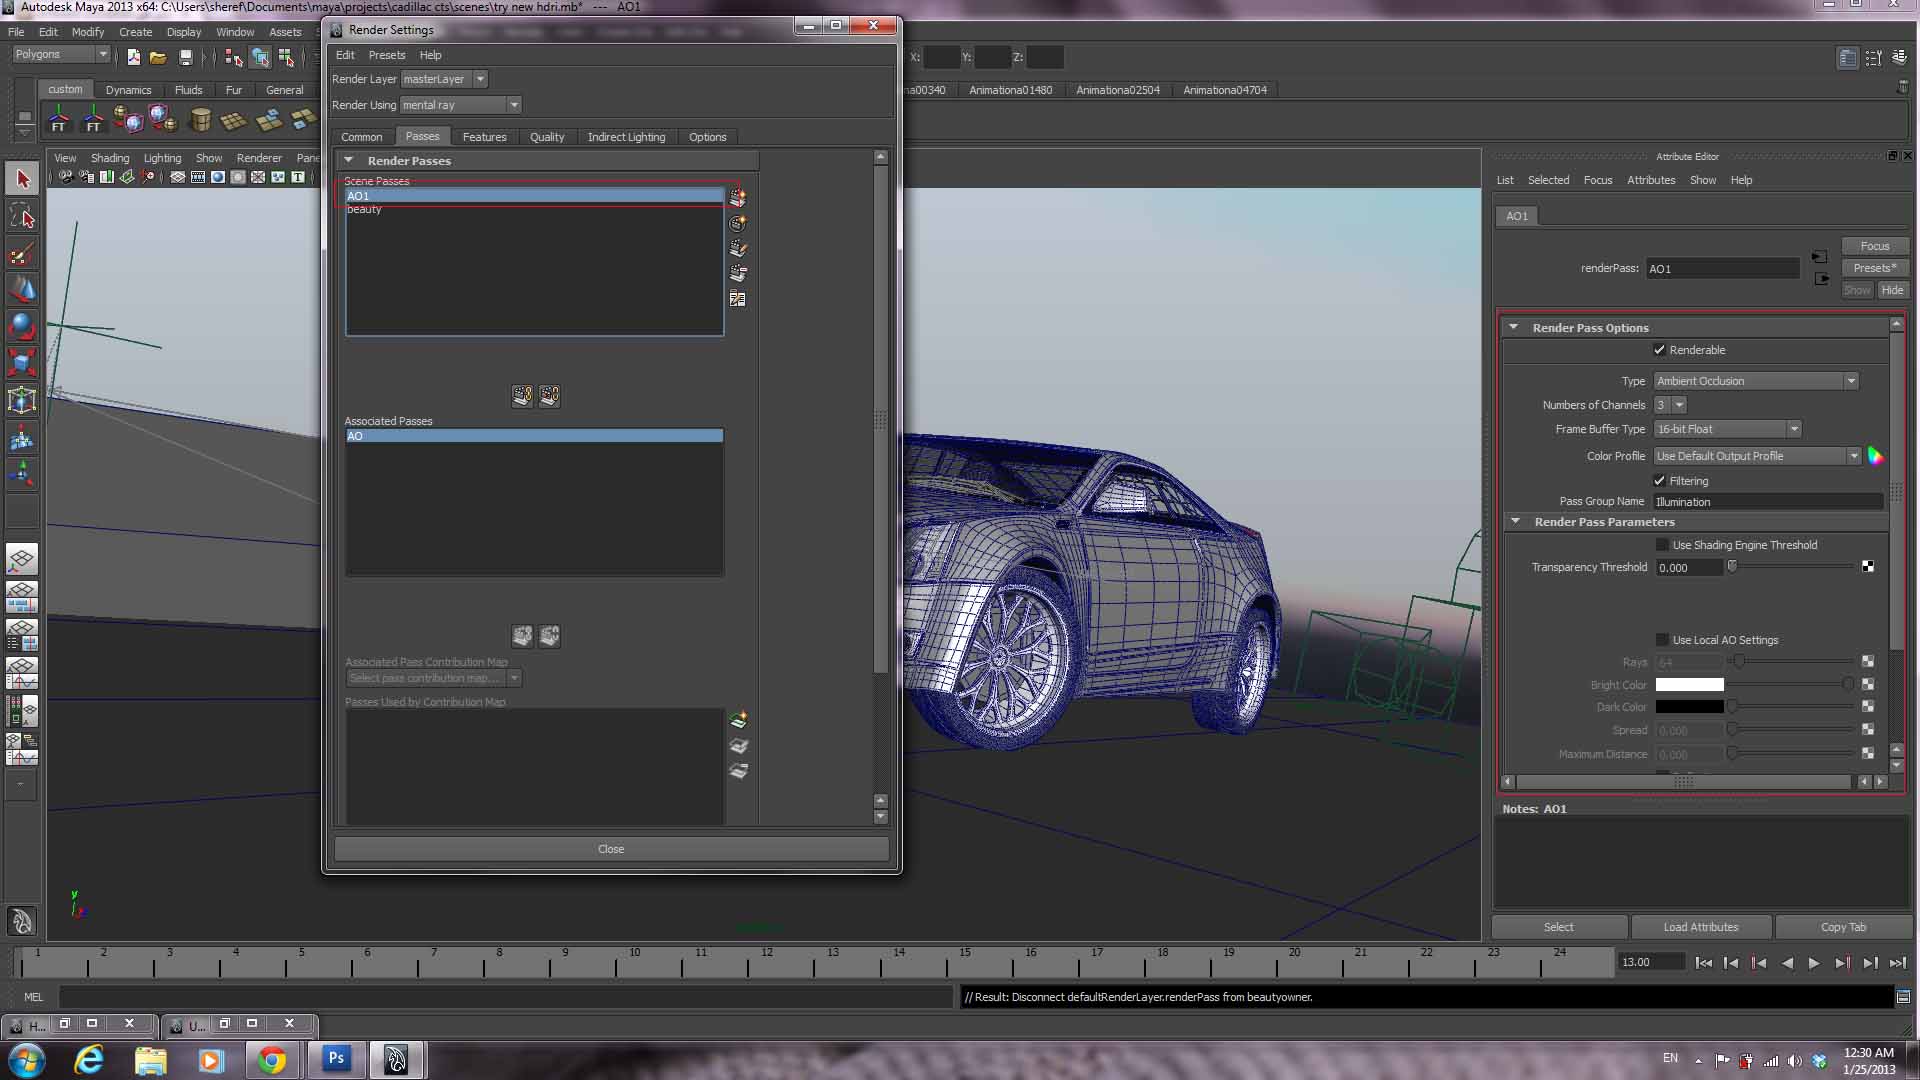Open color management icon next to Color Profile
This screenshot has height=1080, width=1920.
click(x=1875, y=456)
